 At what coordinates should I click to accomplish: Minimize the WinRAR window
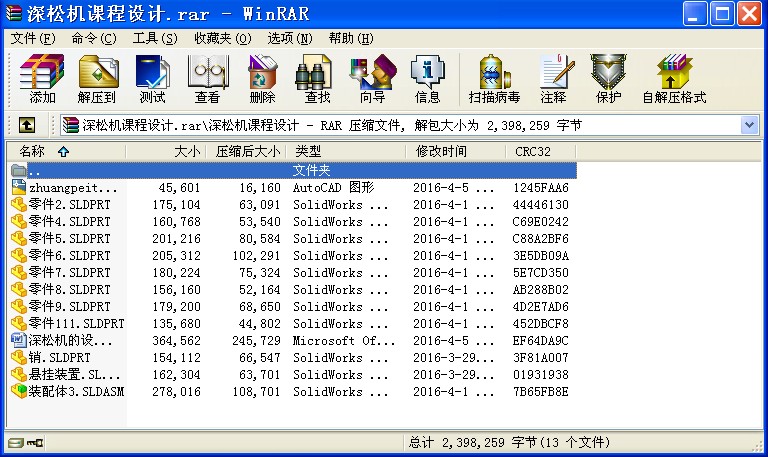(695, 13)
